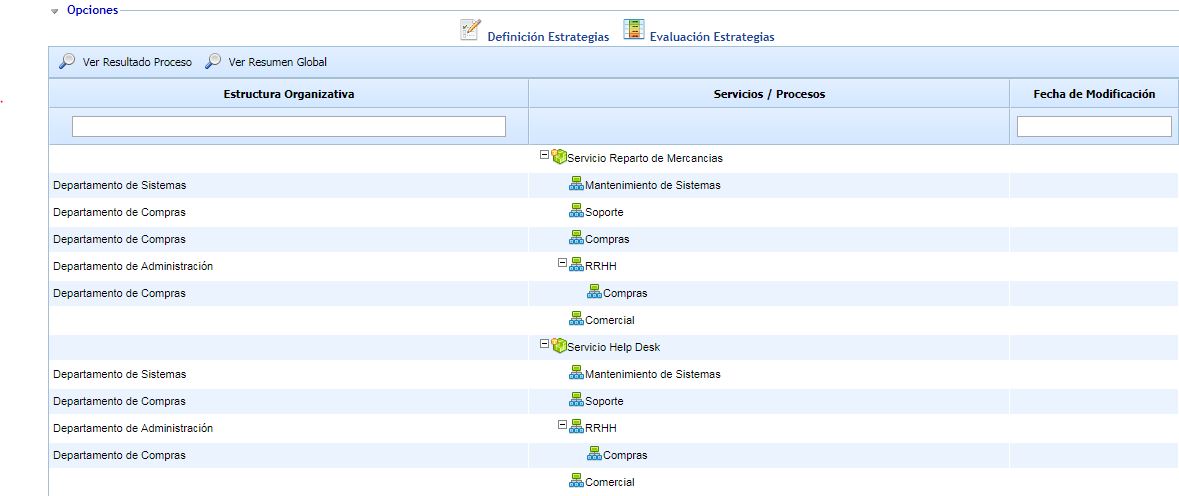Collapse RRHH node under Servicio Help Desk

pyautogui.click(x=562, y=425)
